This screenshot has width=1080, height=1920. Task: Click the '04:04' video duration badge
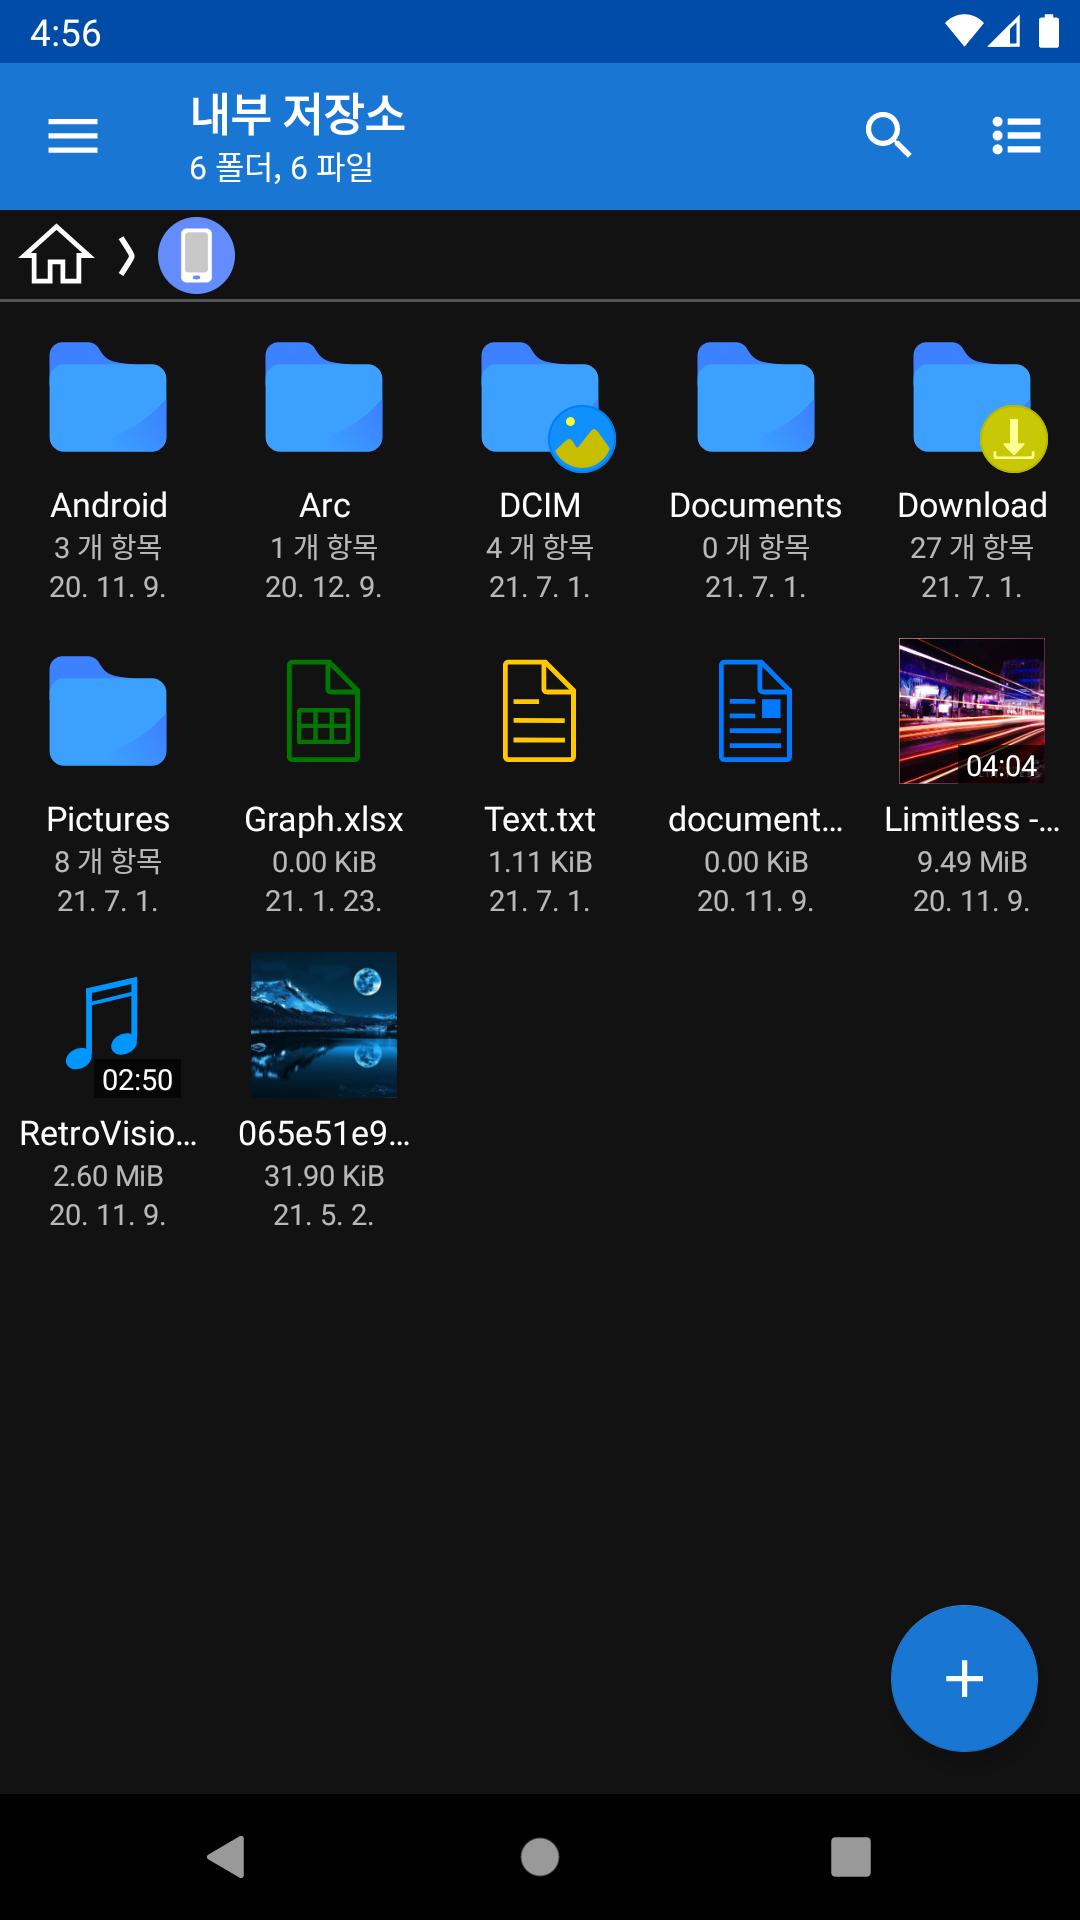(x=1001, y=766)
